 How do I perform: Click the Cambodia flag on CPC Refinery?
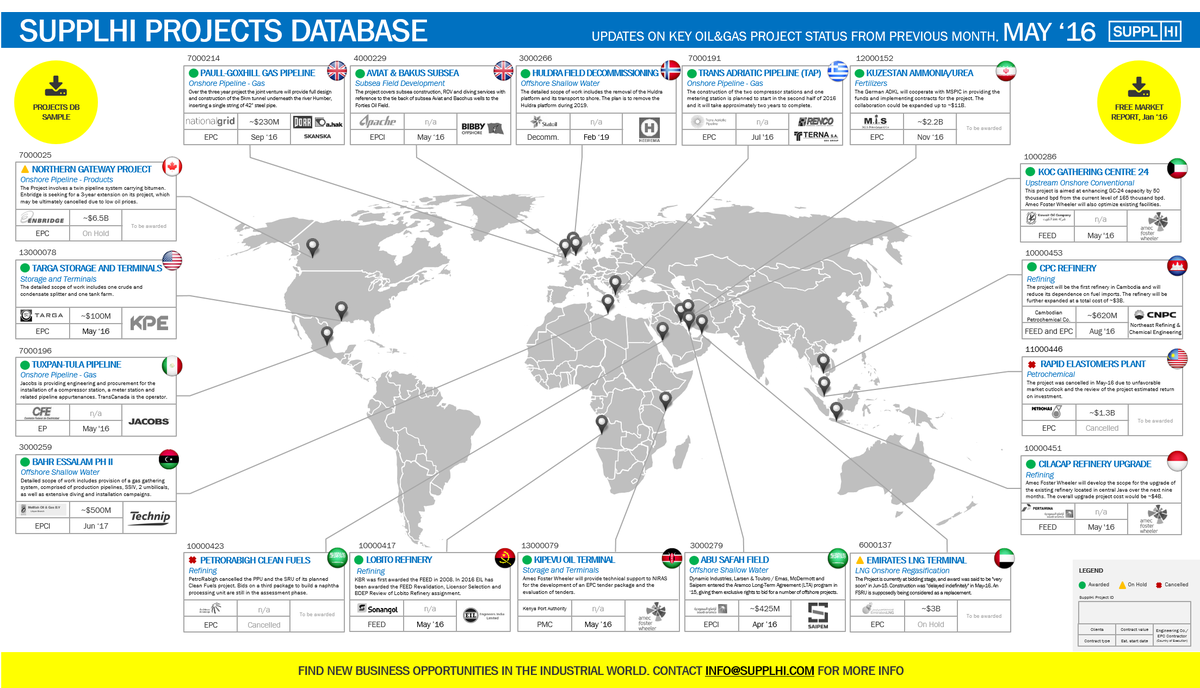click(x=1177, y=265)
